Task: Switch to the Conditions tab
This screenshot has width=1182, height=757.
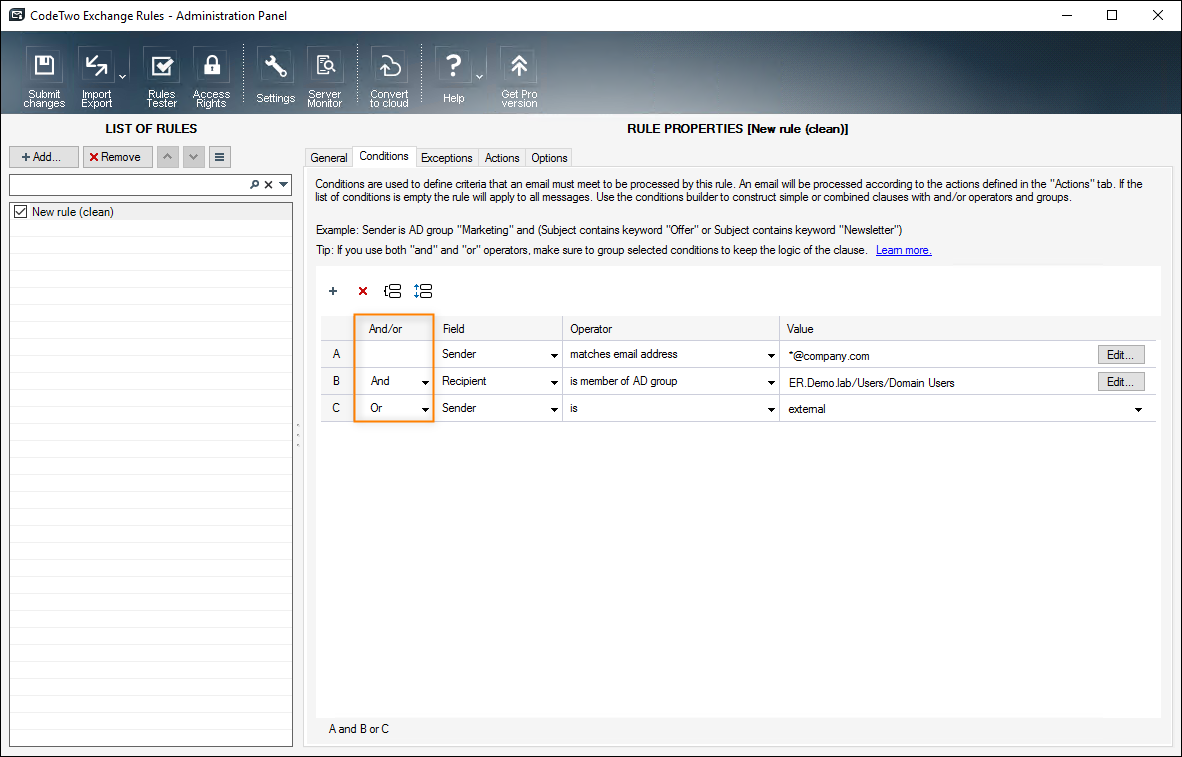Action: tap(384, 156)
